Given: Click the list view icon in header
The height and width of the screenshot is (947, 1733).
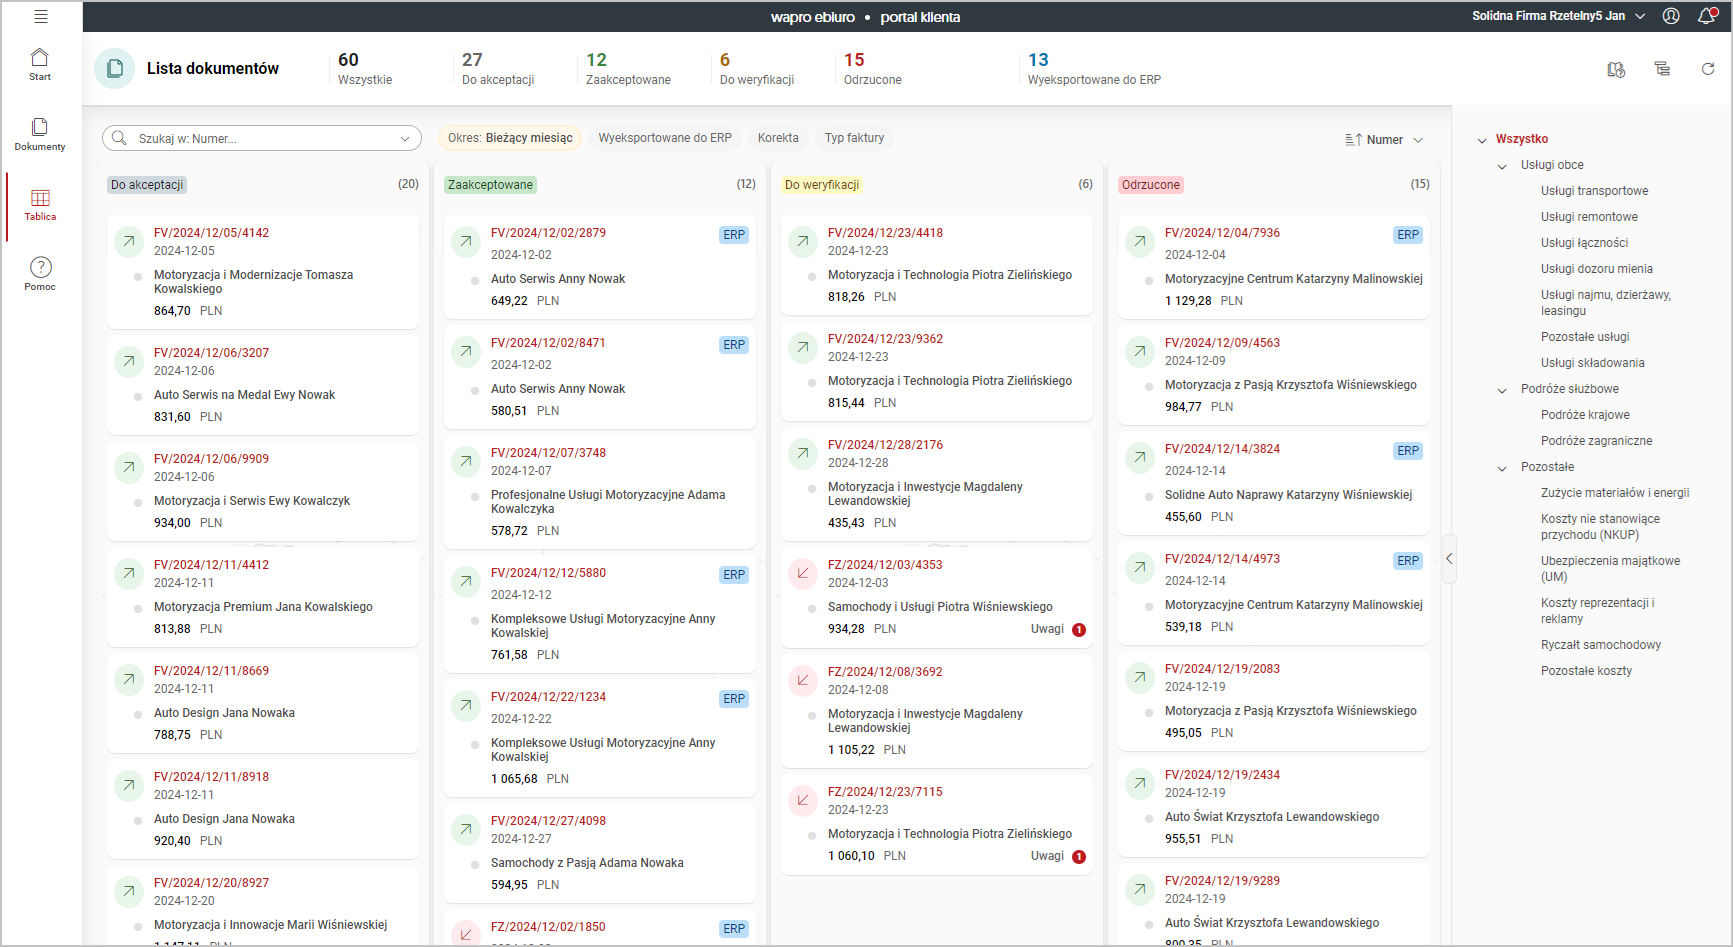Looking at the screenshot, I should 1662,69.
